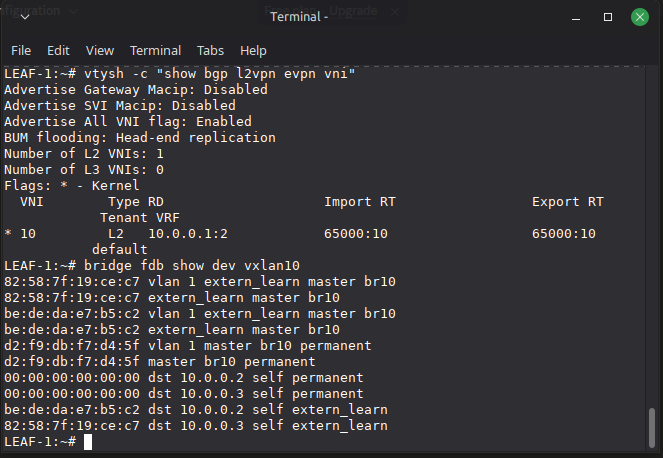Click the vtysh show bgp l2vpn command line
This screenshot has height=458, width=663.
point(219,74)
